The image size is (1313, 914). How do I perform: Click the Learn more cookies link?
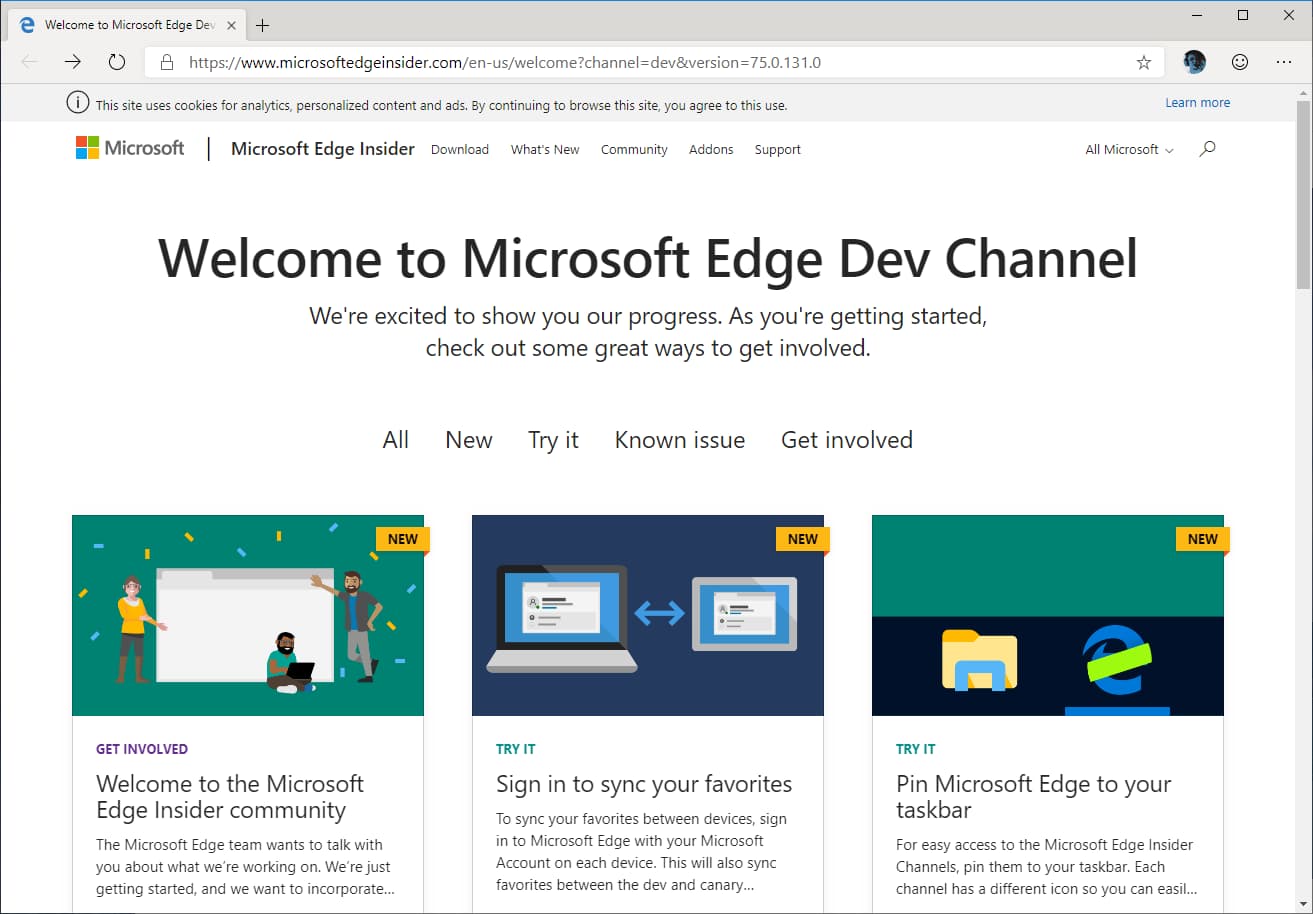click(x=1197, y=103)
